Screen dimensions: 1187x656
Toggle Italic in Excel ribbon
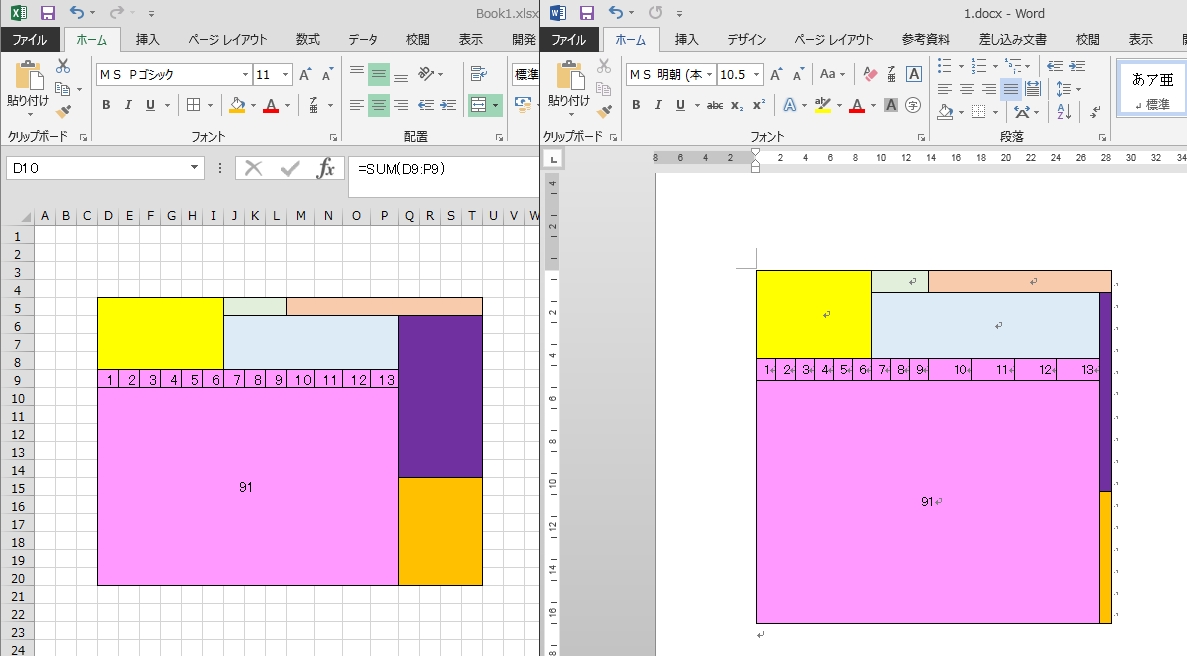[128, 105]
